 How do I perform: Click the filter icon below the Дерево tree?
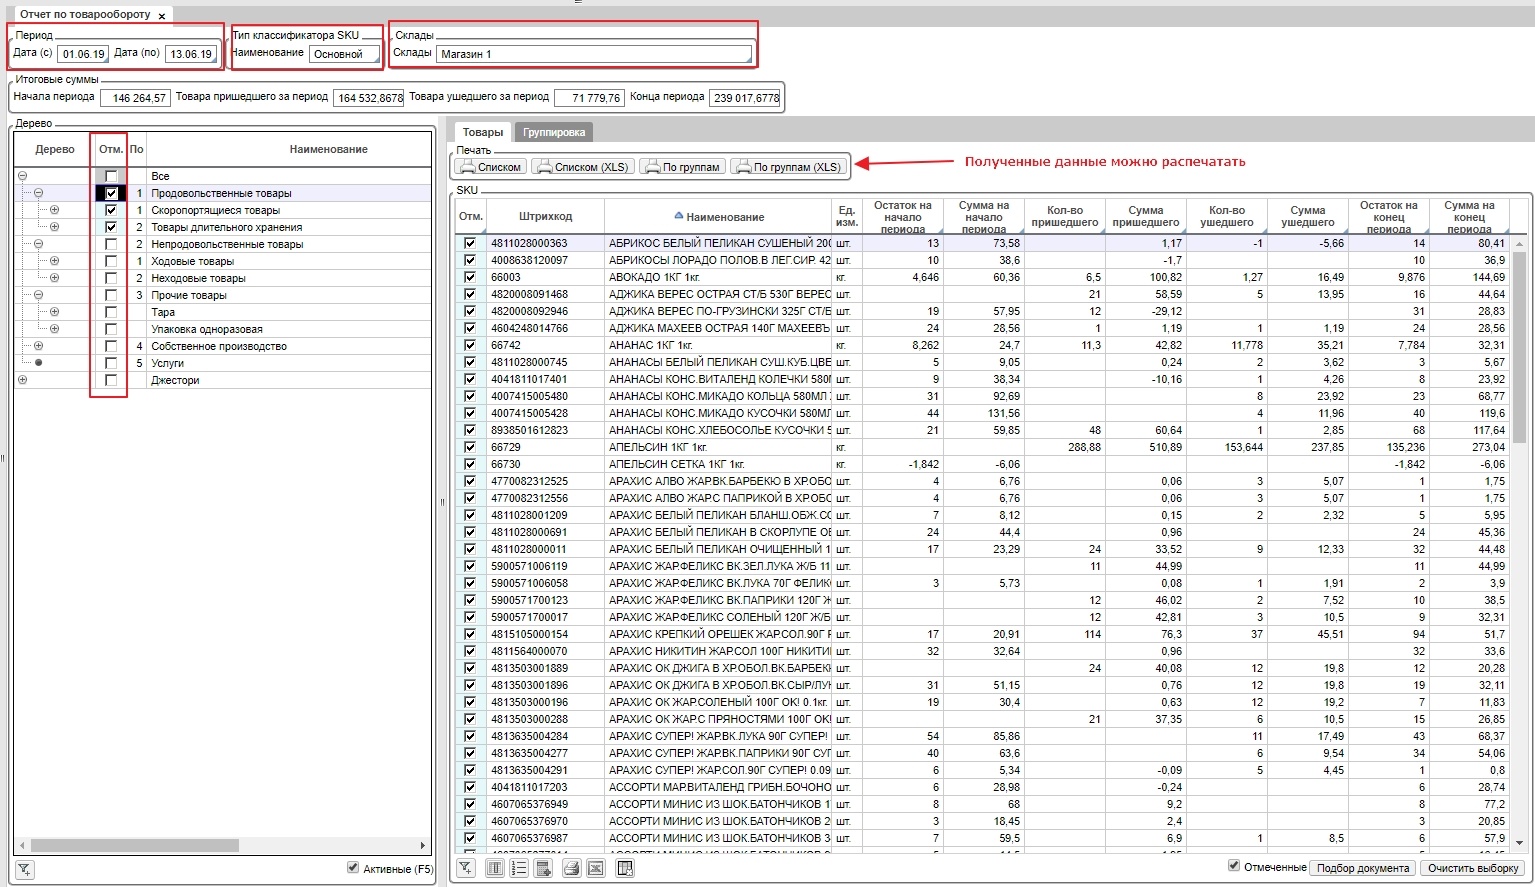[25, 870]
